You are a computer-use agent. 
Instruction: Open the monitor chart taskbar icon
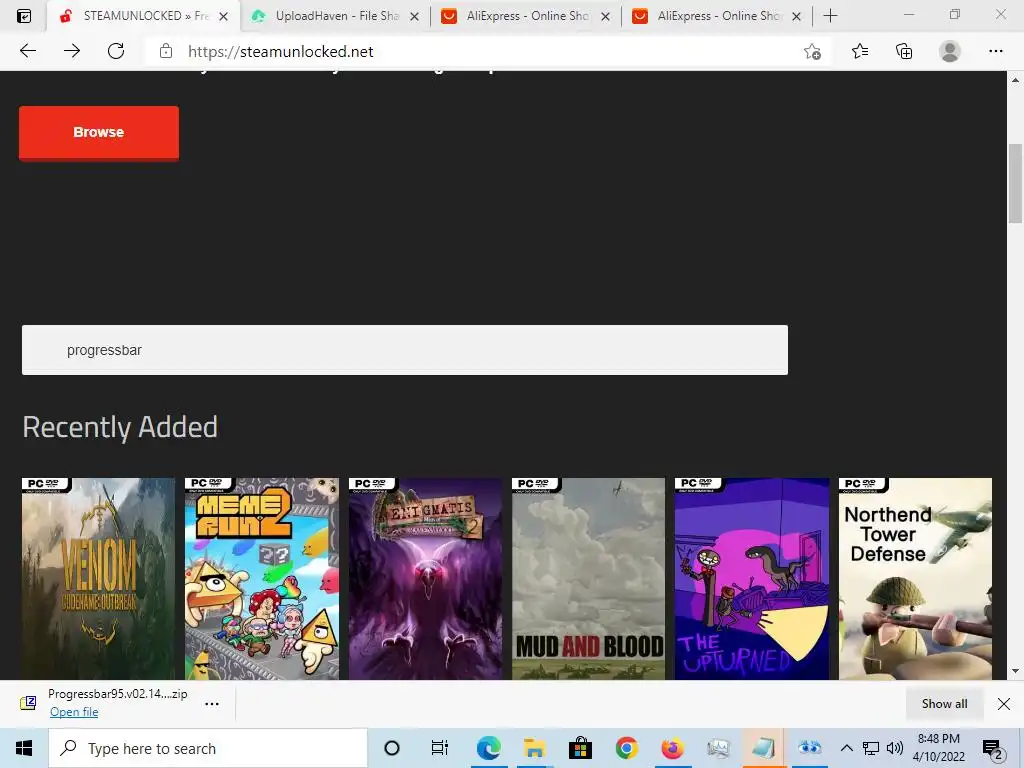click(x=718, y=748)
